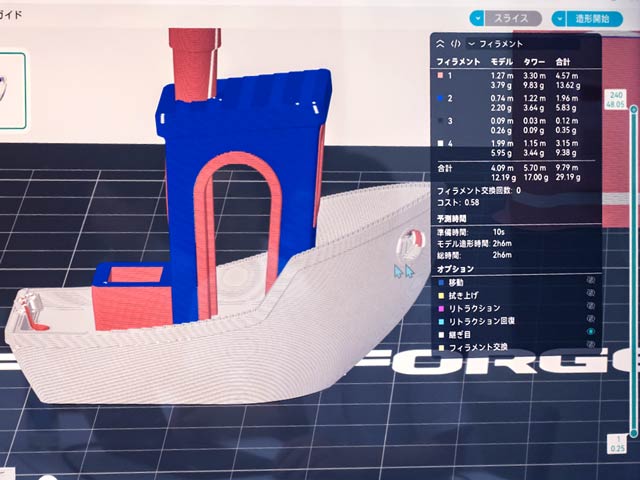640x480 pixels.
Task: Click the 13.62 g weight value
Action: pyautogui.click(x=568, y=86)
